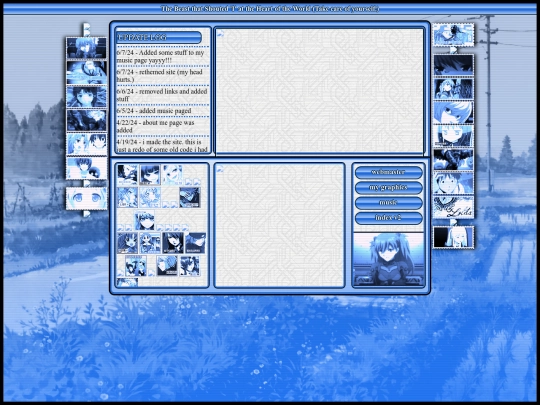Viewport: 540px width, 405px height.
Task: Click the first avatar icon in the icon grid's top row
Action: coord(127,175)
